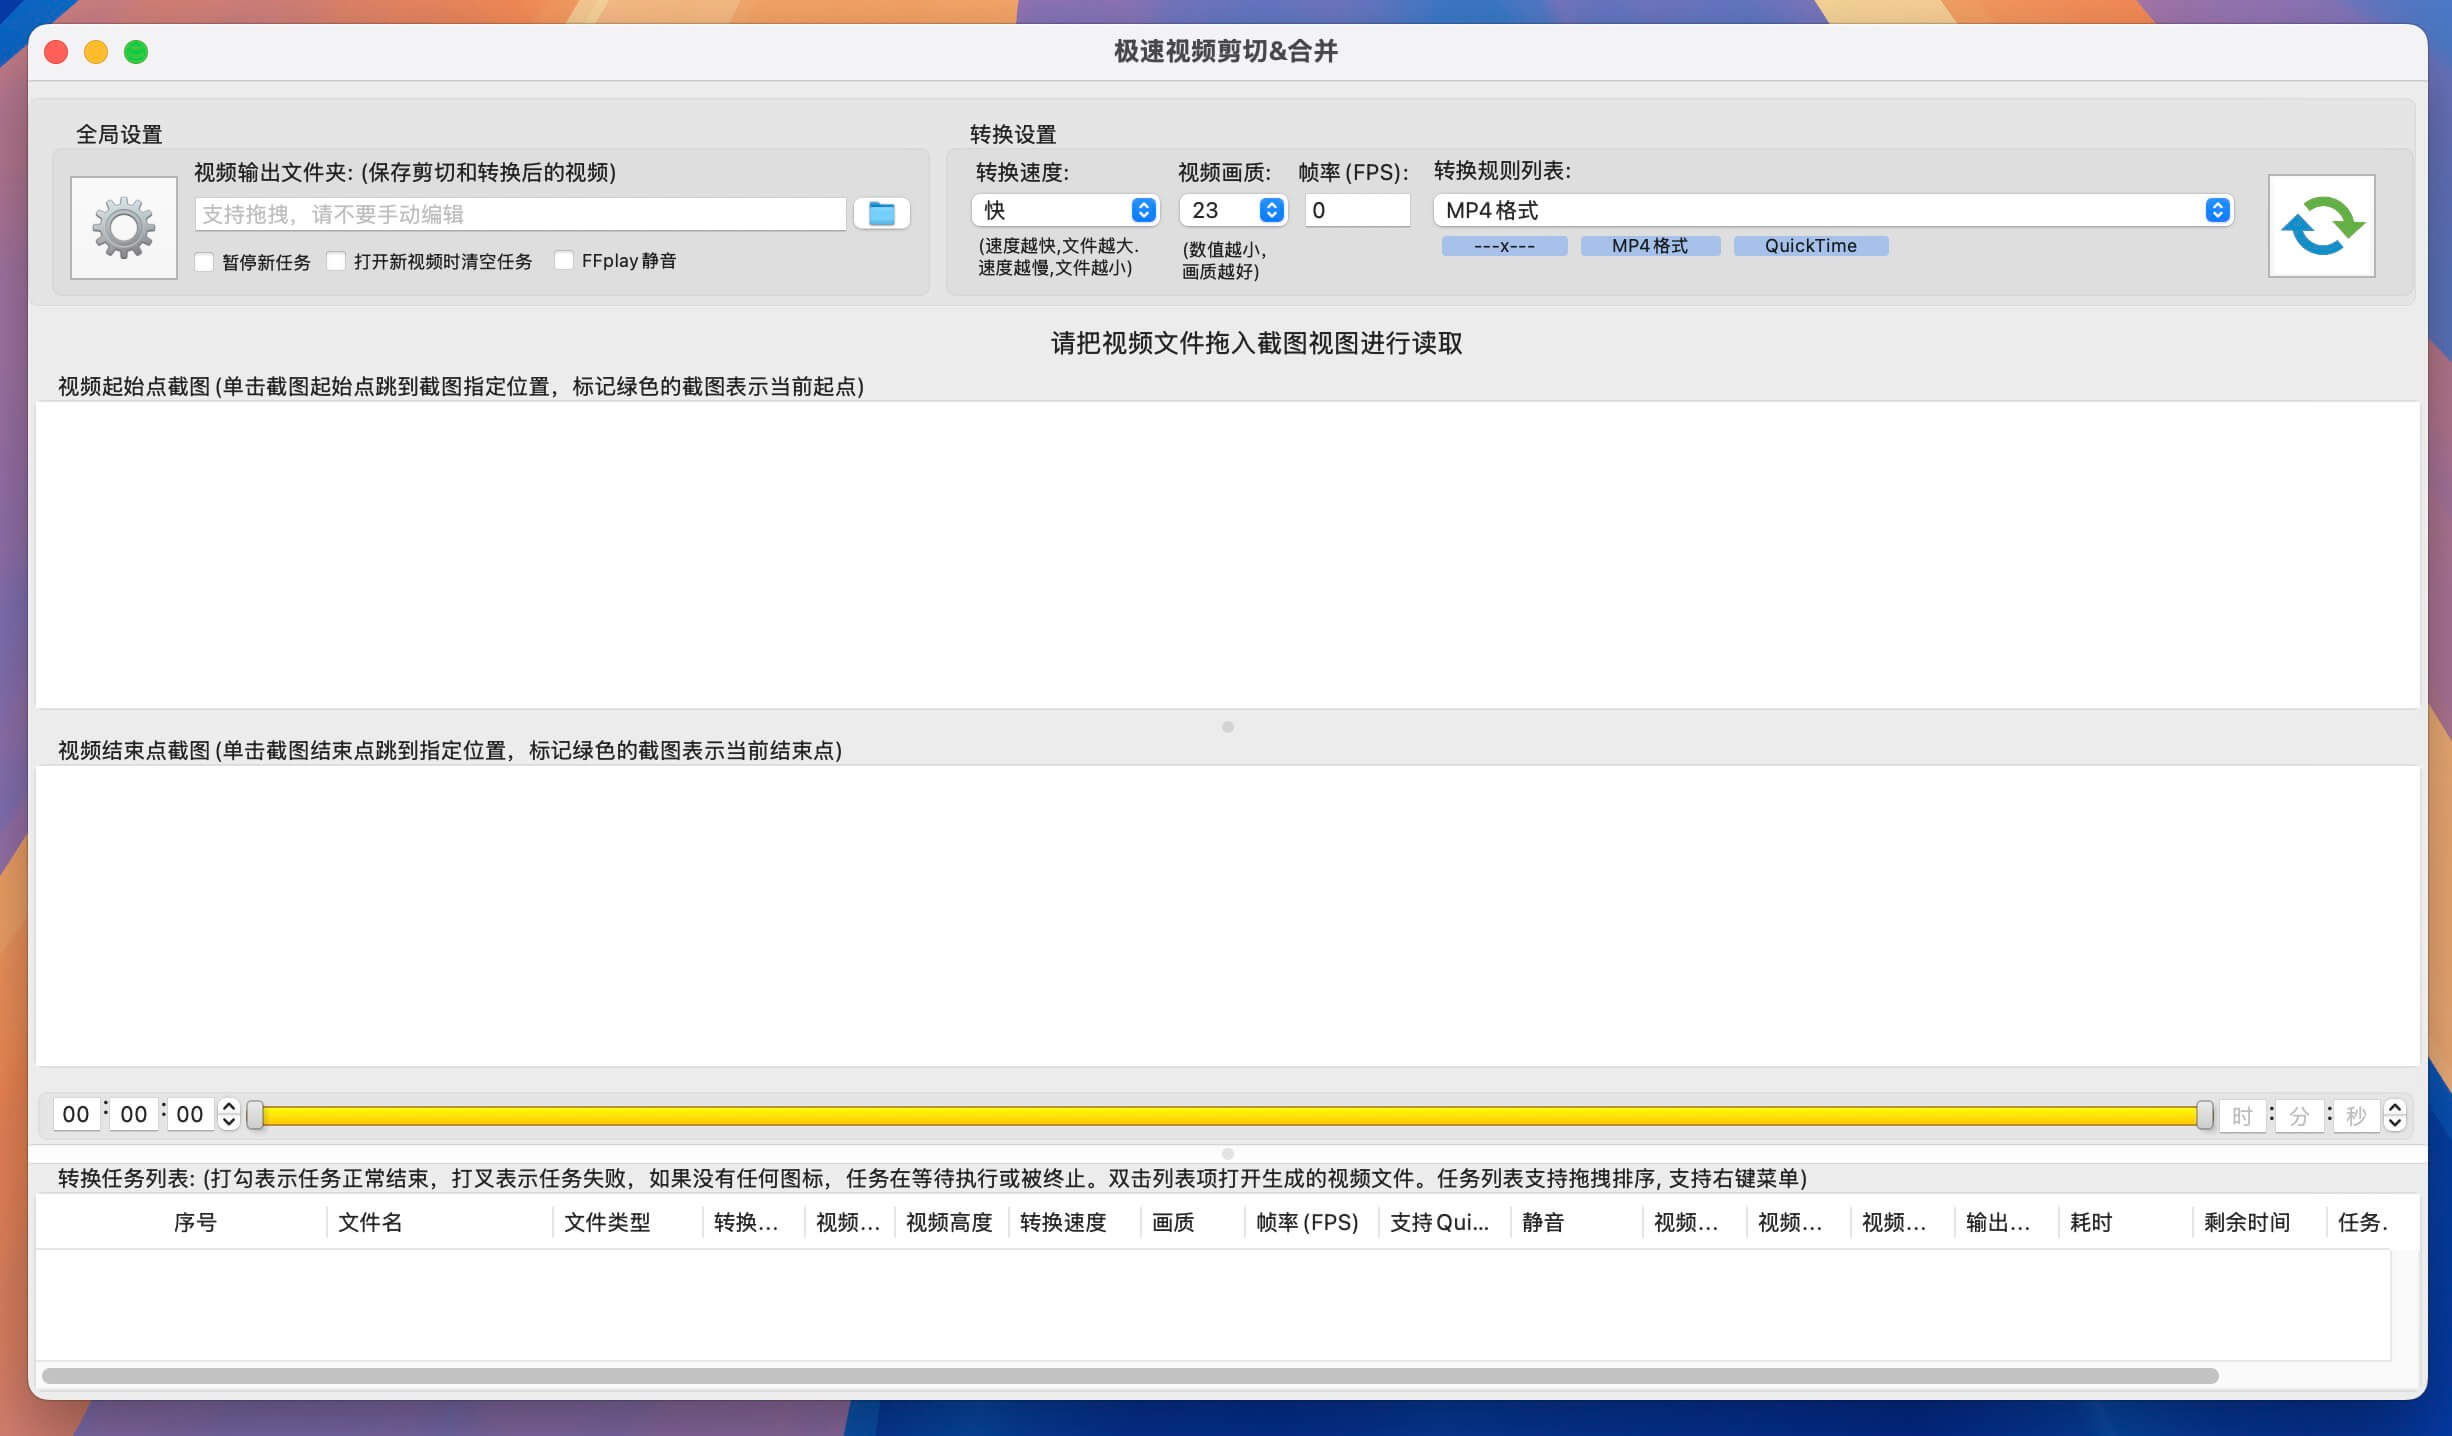Click the video output folder path field

518,213
